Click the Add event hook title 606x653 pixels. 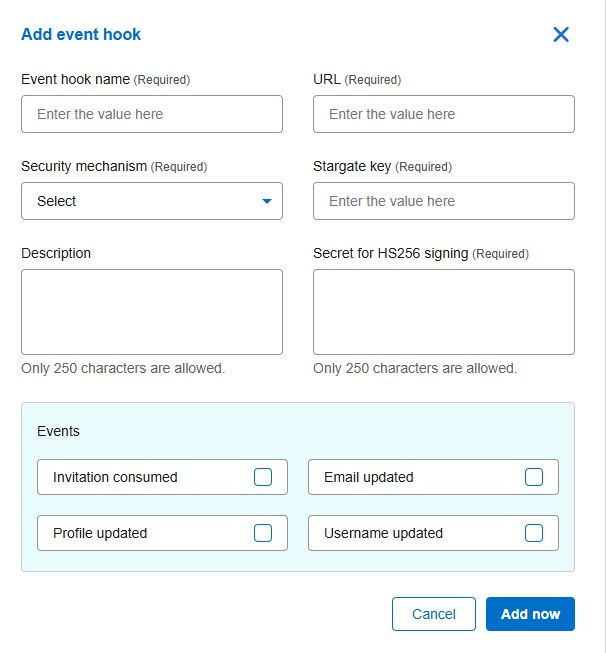tap(81, 35)
